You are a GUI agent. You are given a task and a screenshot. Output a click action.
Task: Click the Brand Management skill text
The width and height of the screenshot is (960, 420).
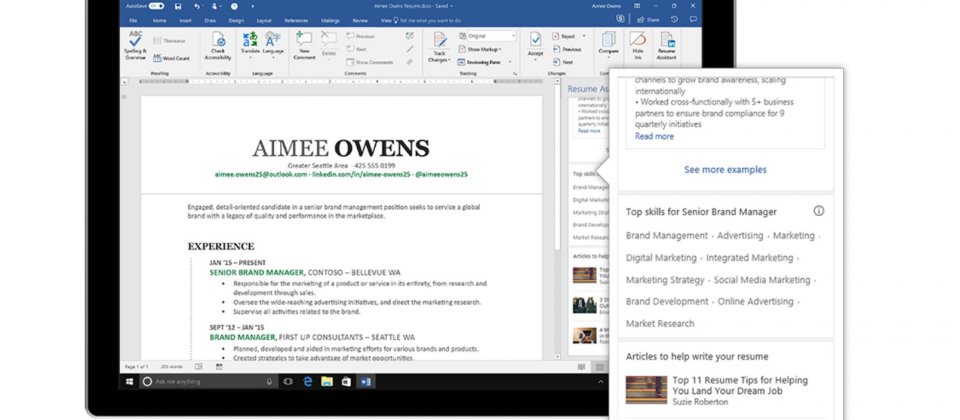click(x=667, y=236)
